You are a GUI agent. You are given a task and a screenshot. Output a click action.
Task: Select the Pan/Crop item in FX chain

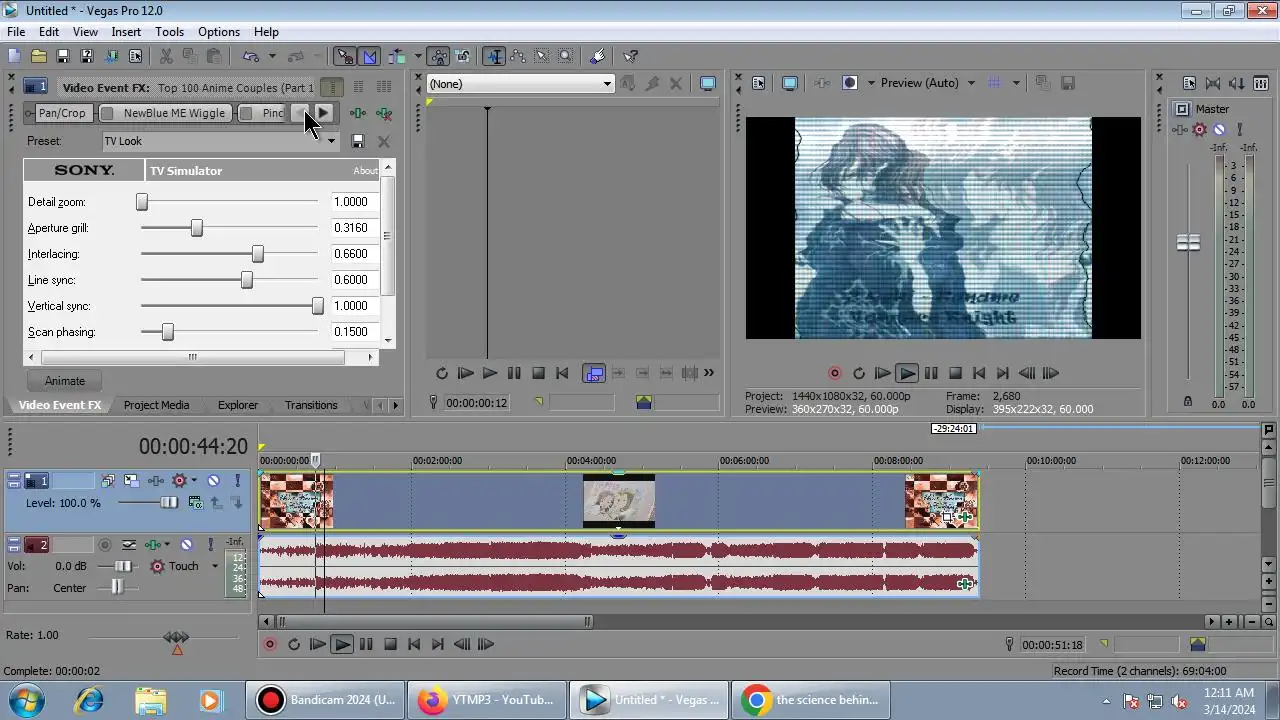(x=62, y=113)
